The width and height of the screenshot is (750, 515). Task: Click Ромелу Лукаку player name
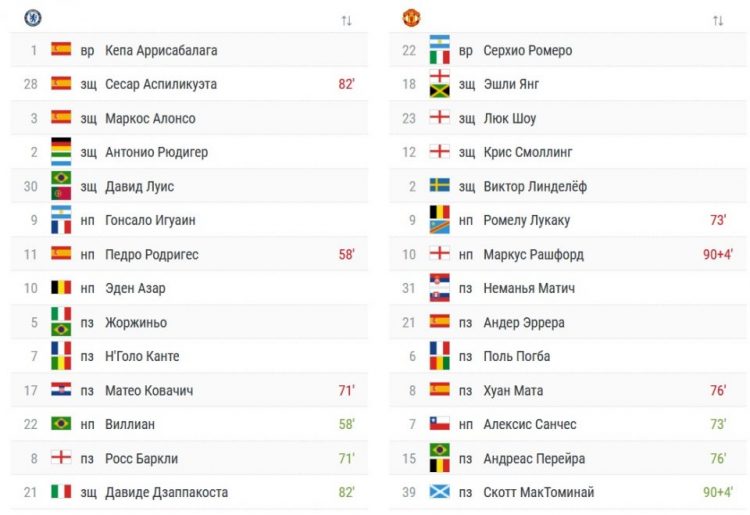click(526, 220)
